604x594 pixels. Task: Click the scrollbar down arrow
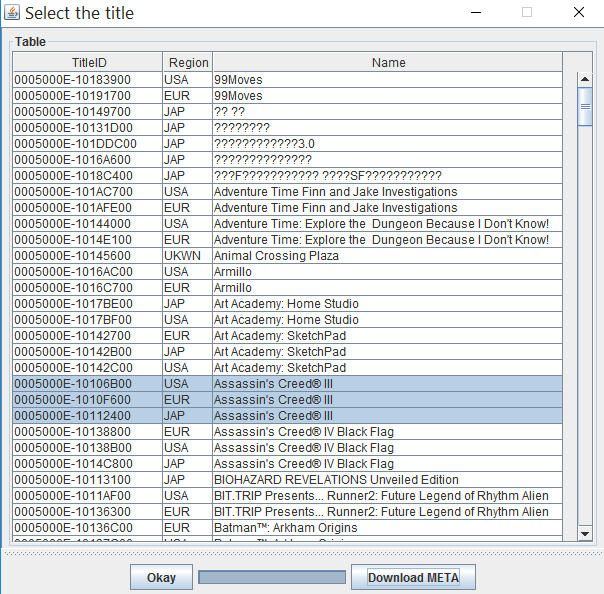pyautogui.click(x=585, y=534)
